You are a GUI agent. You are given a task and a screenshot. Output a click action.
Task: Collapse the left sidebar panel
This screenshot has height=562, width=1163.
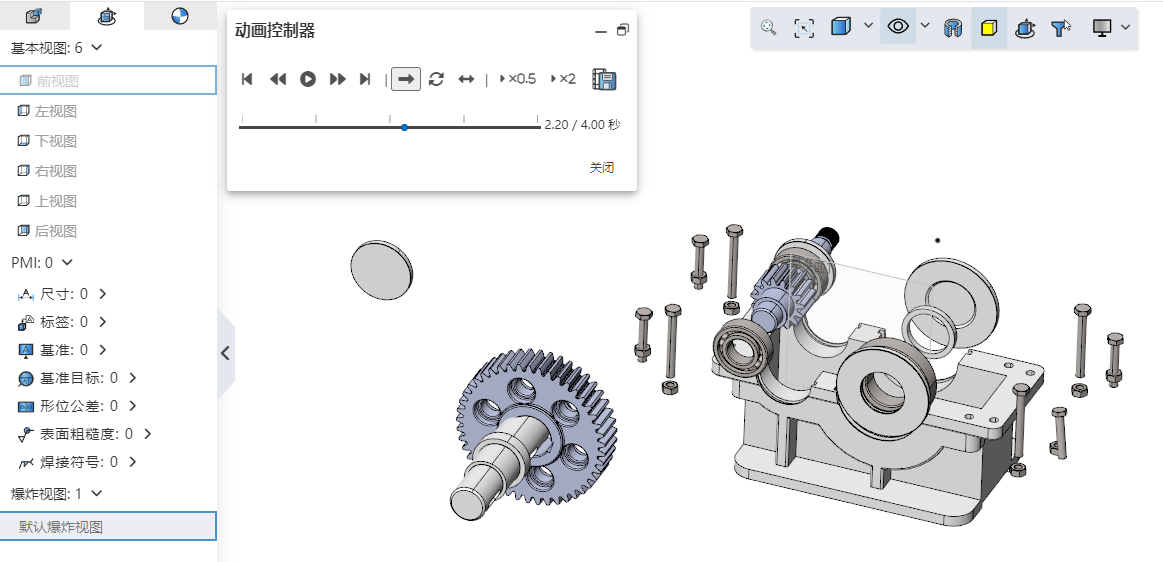(x=225, y=354)
